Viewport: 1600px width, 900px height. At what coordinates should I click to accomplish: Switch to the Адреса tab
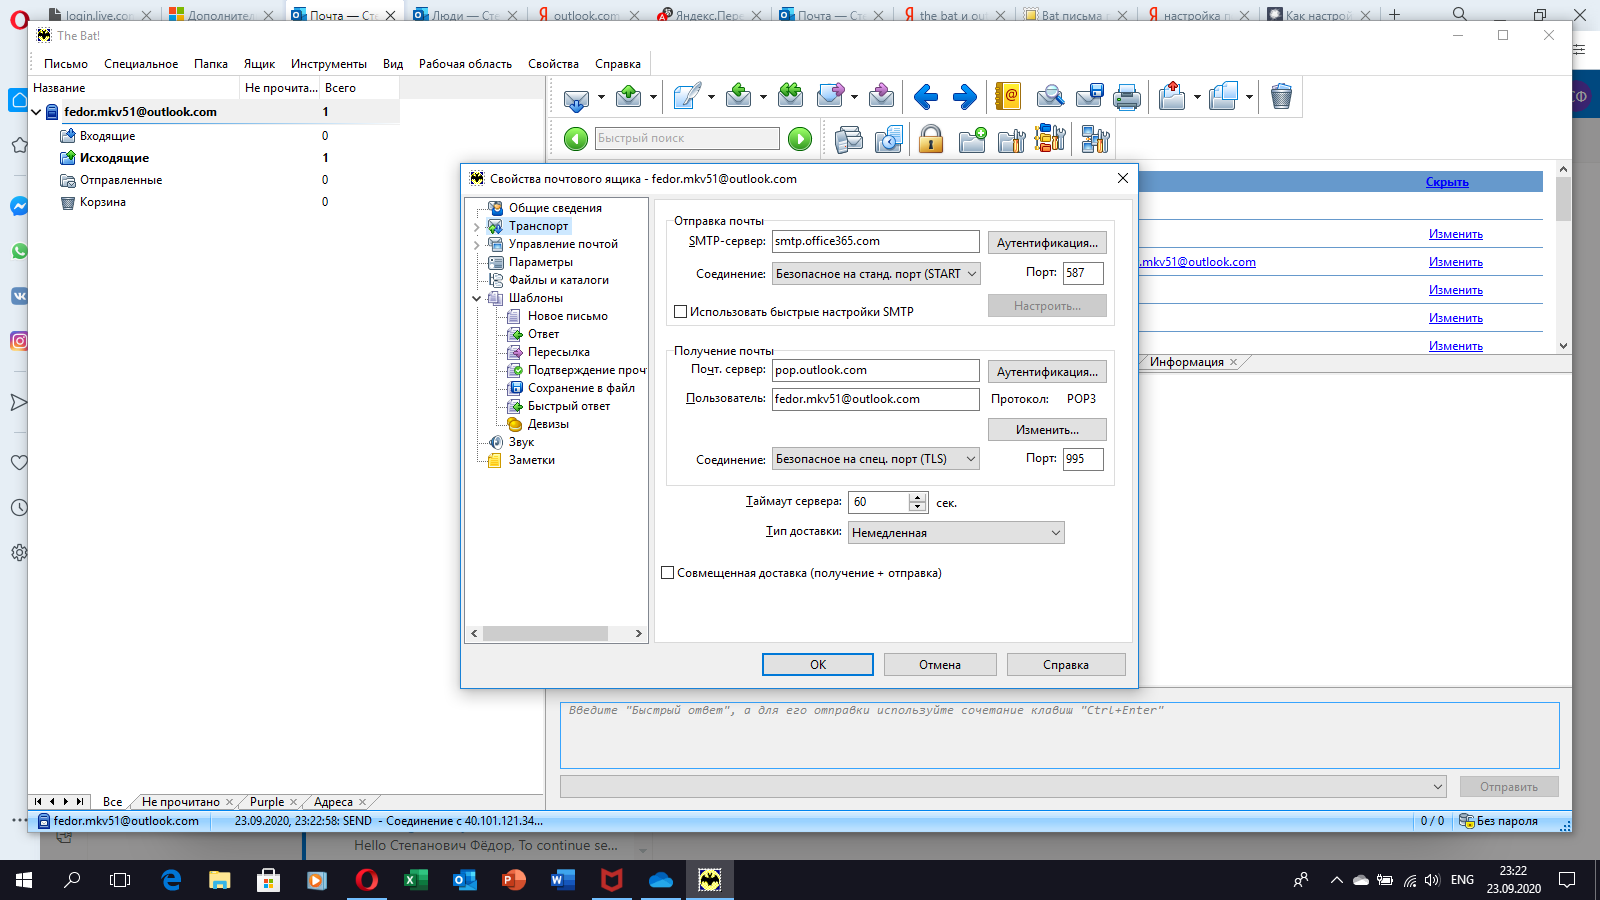point(333,802)
